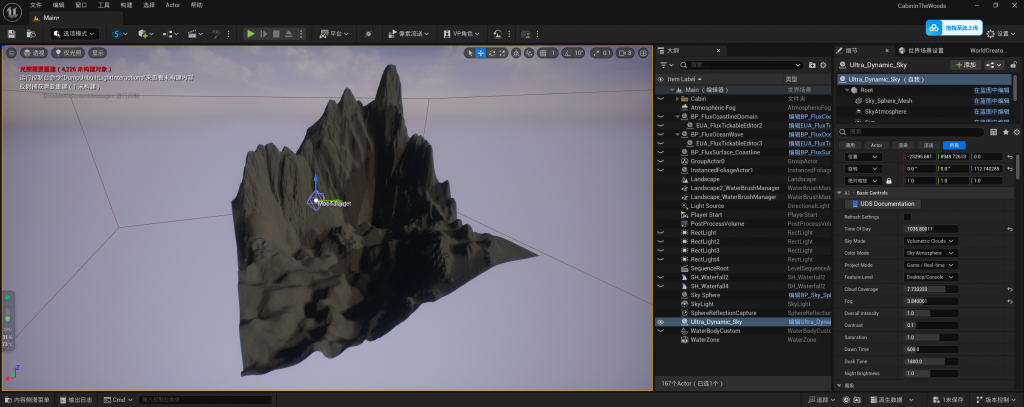Image resolution: width=1024 pixels, height=407 pixels.
Task: Open the Actor menu in menu bar
Action: tap(172, 5)
